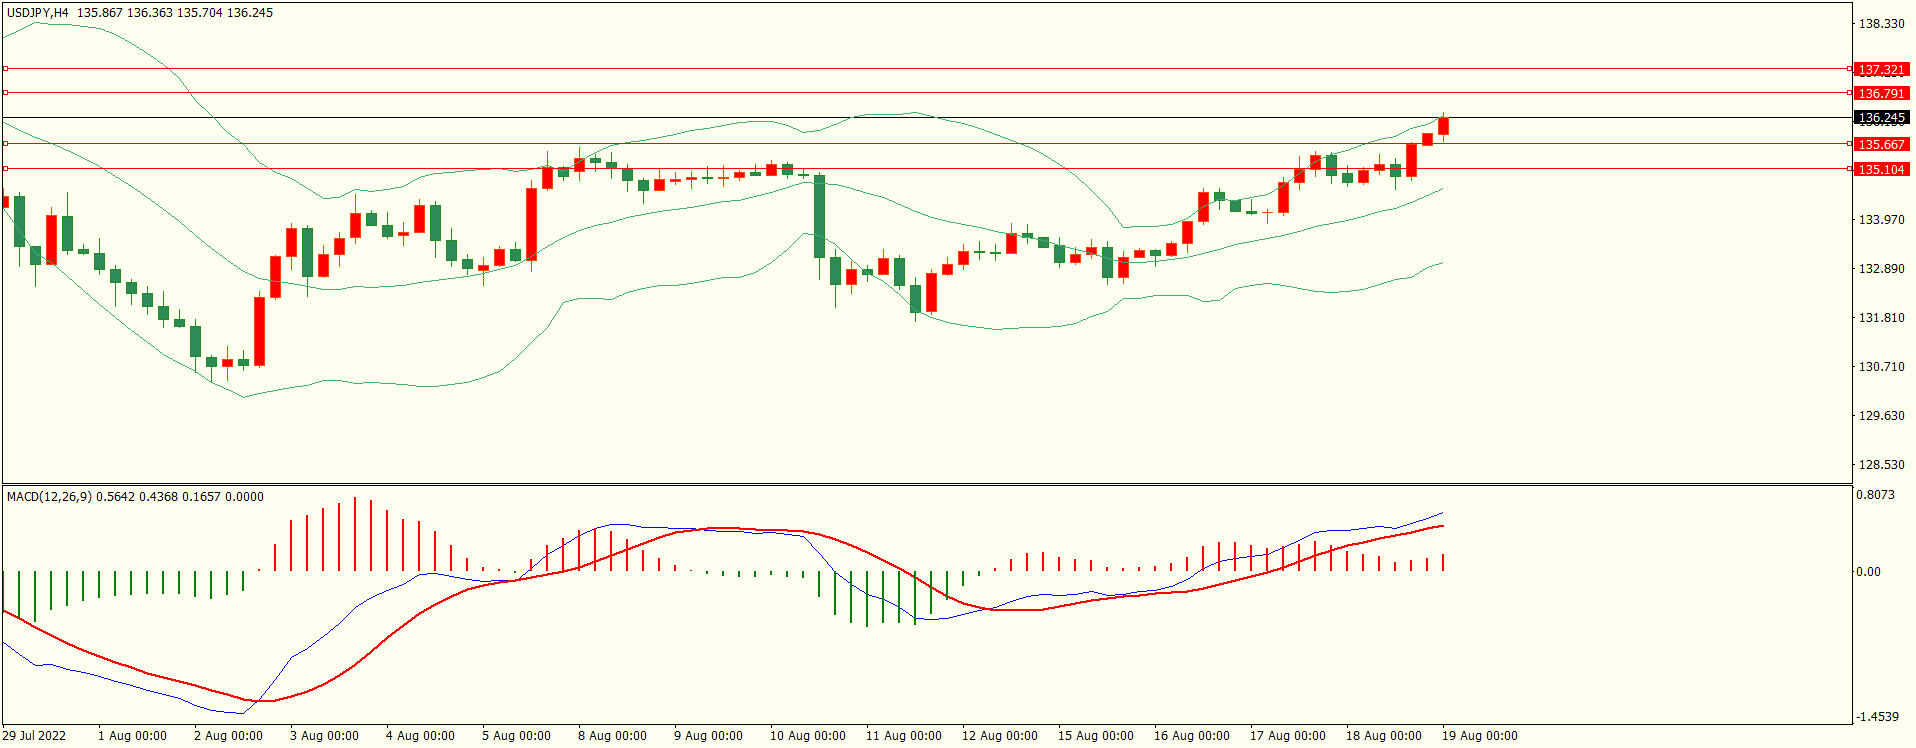The height and width of the screenshot is (748, 1916).
Task: Click the 135.667 red price label
Action: [1881, 145]
